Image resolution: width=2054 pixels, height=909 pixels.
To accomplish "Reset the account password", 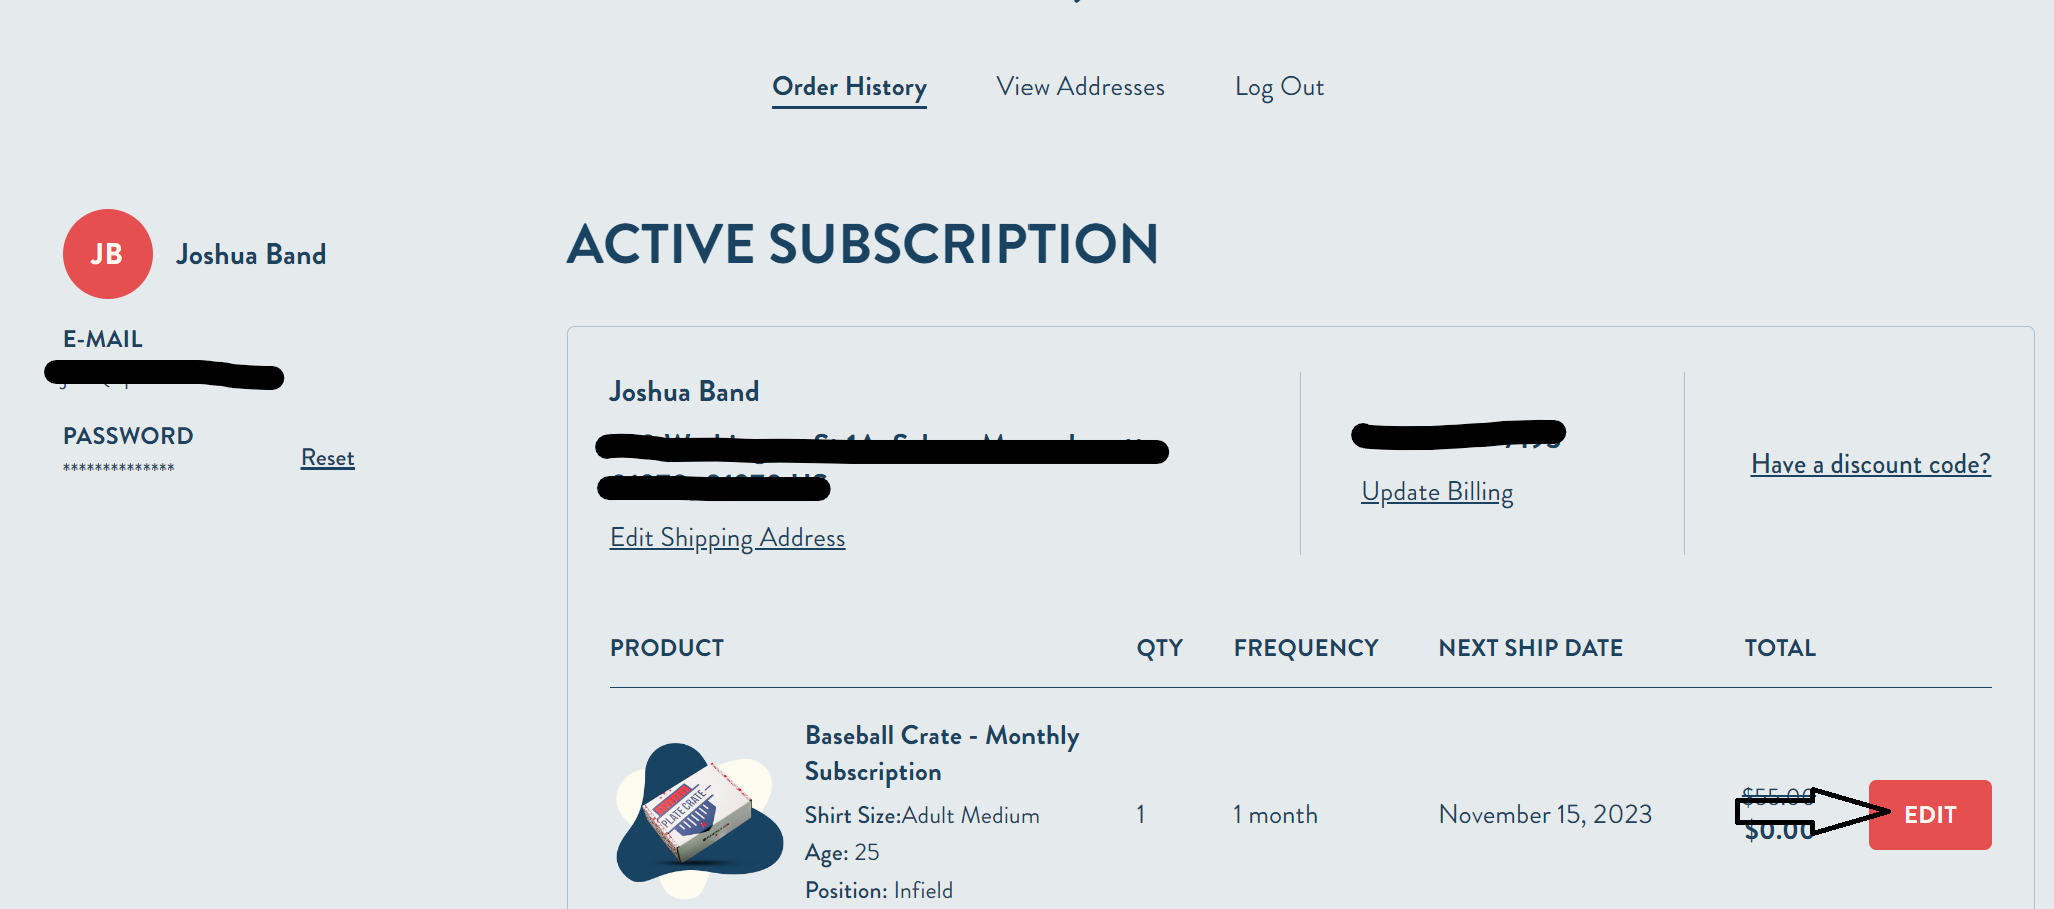I will click(x=327, y=458).
